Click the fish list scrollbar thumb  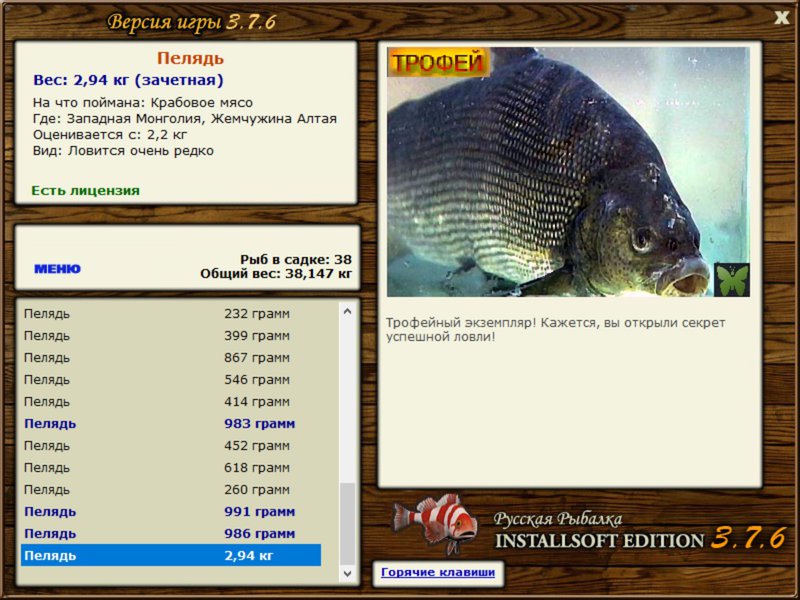pyautogui.click(x=347, y=524)
